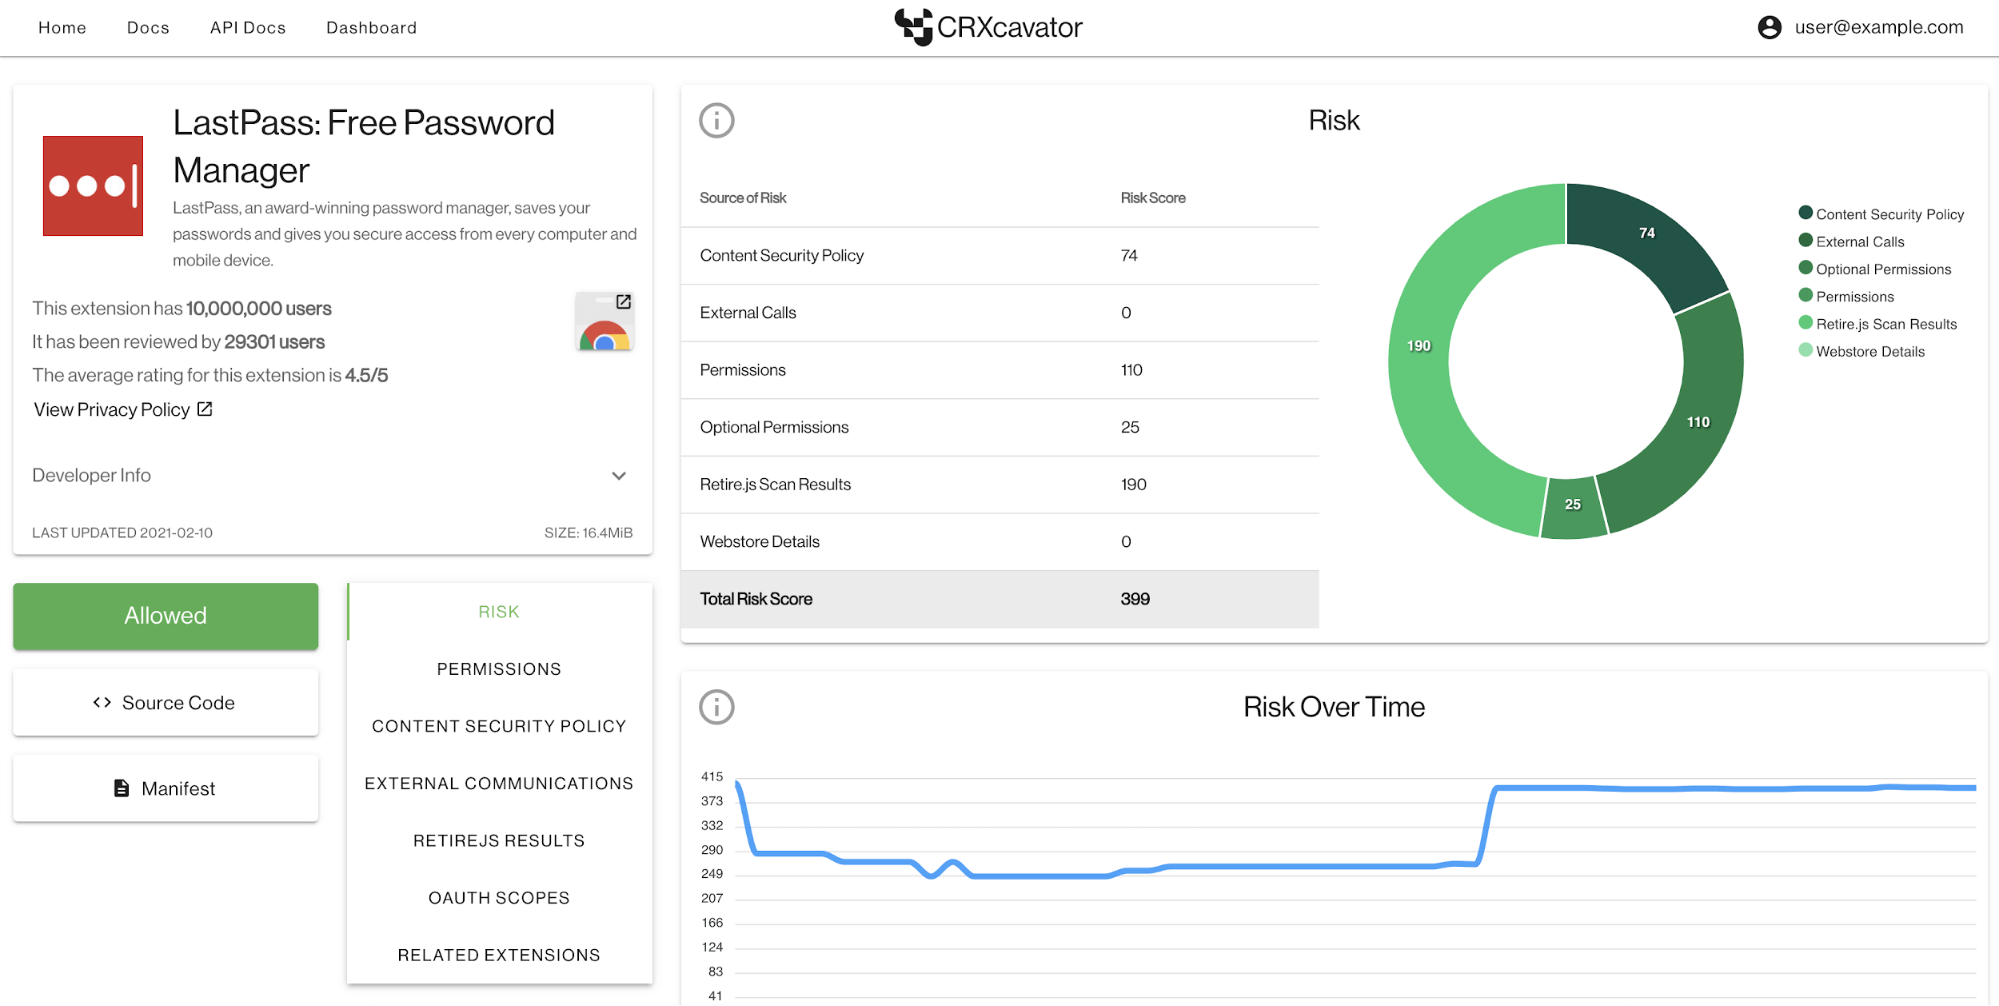The height and width of the screenshot is (1006, 1999).
Task: Switch to the CONTENT SECURITY POLICY tab
Action: tap(499, 726)
